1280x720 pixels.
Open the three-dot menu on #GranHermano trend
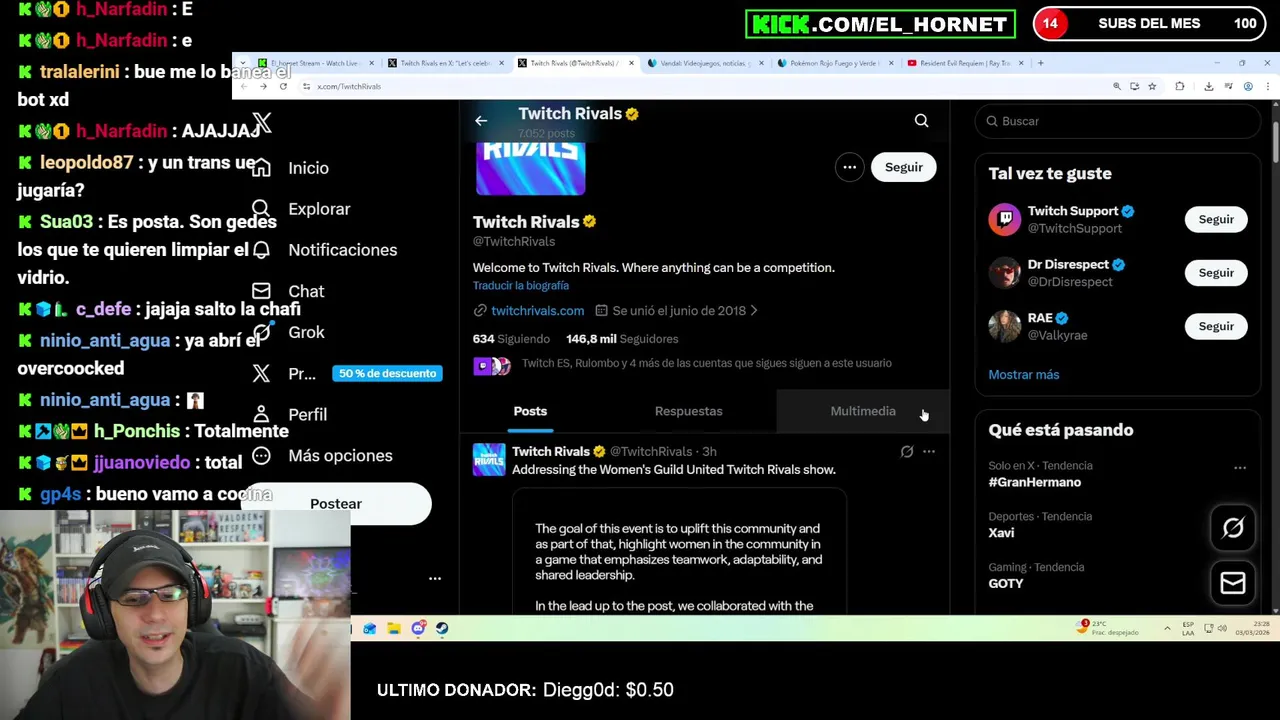point(1240,467)
